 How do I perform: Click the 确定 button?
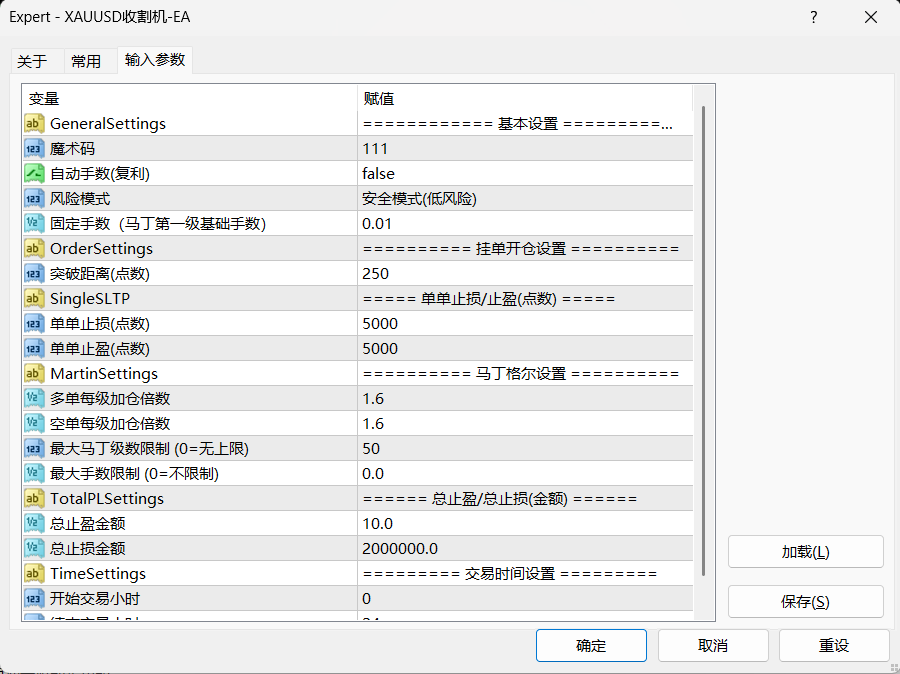pos(591,645)
